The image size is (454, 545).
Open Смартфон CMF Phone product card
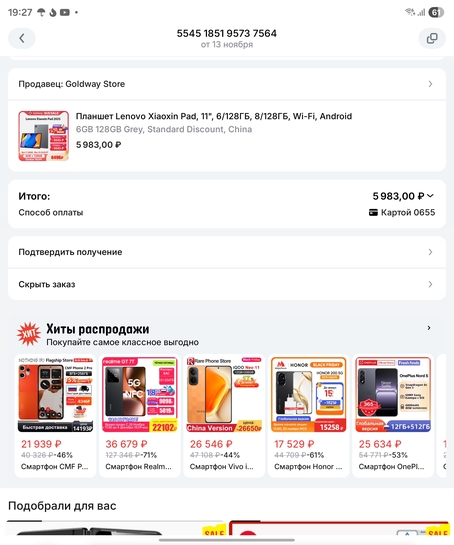55,416
